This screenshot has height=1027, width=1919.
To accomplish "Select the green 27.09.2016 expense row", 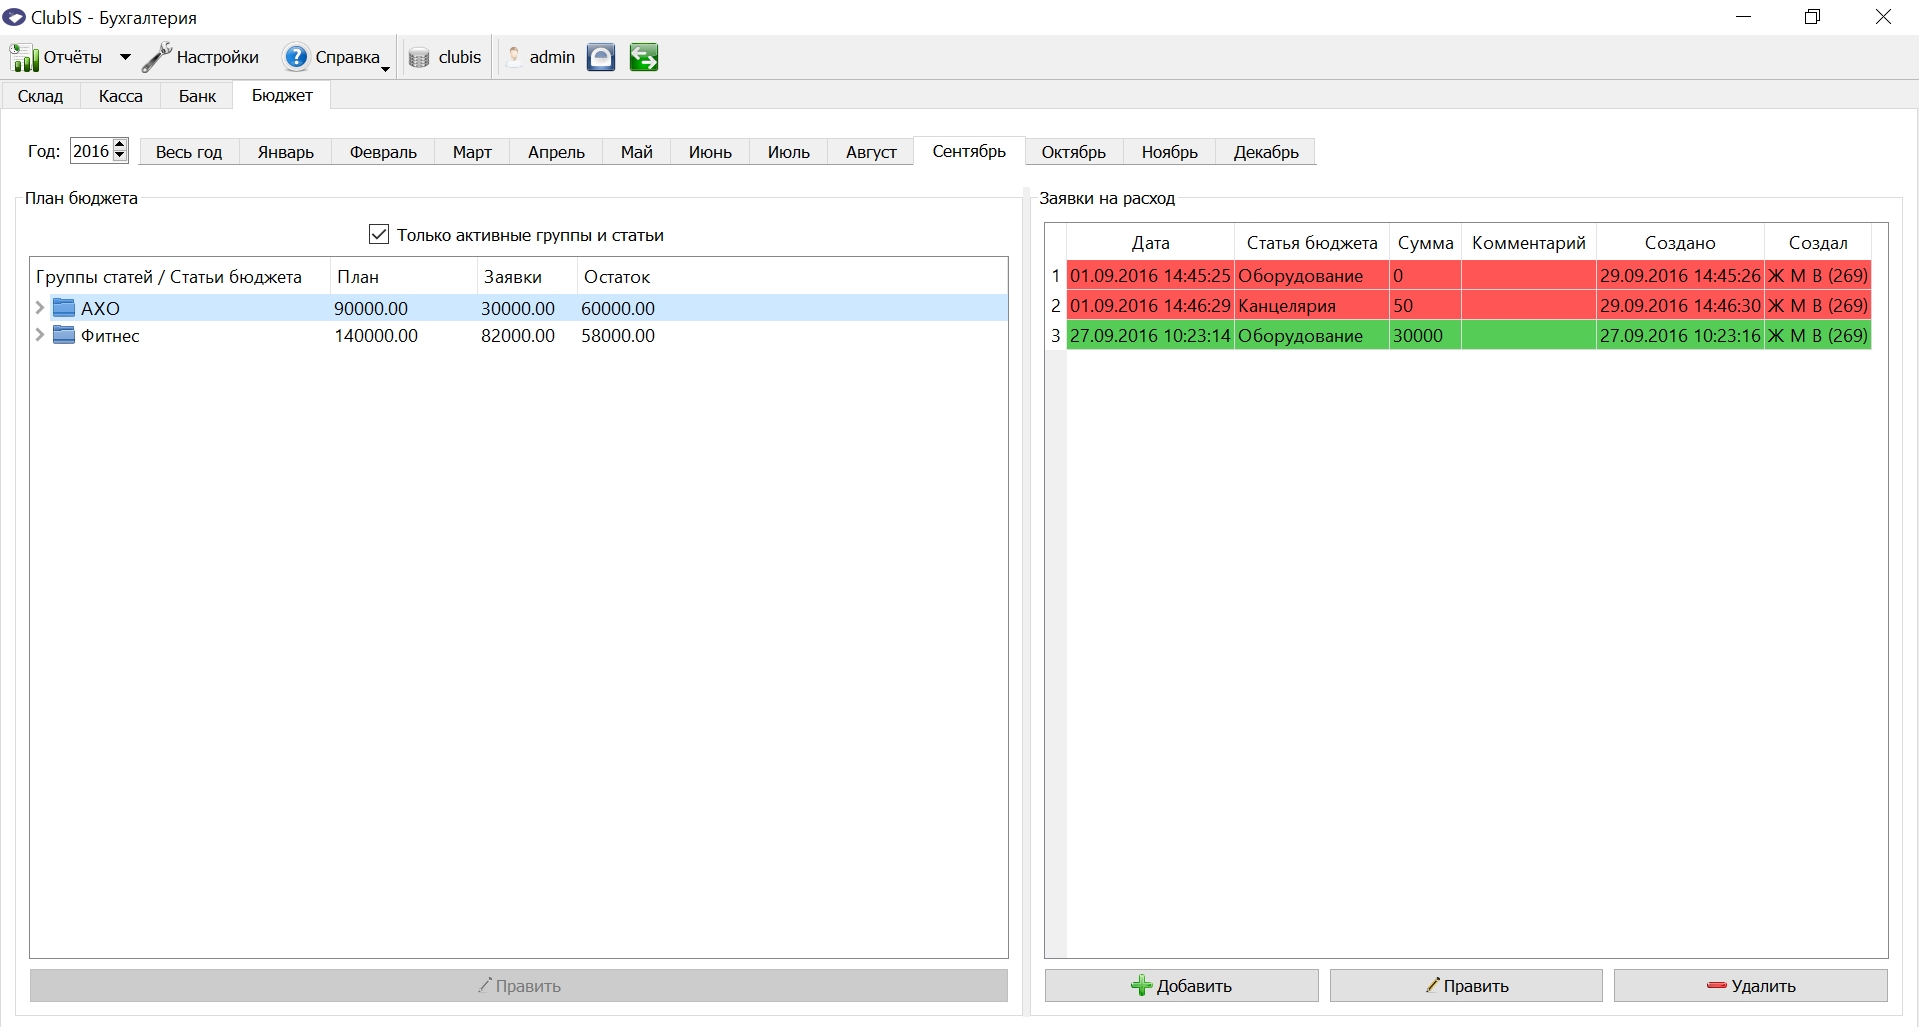I will [1468, 336].
